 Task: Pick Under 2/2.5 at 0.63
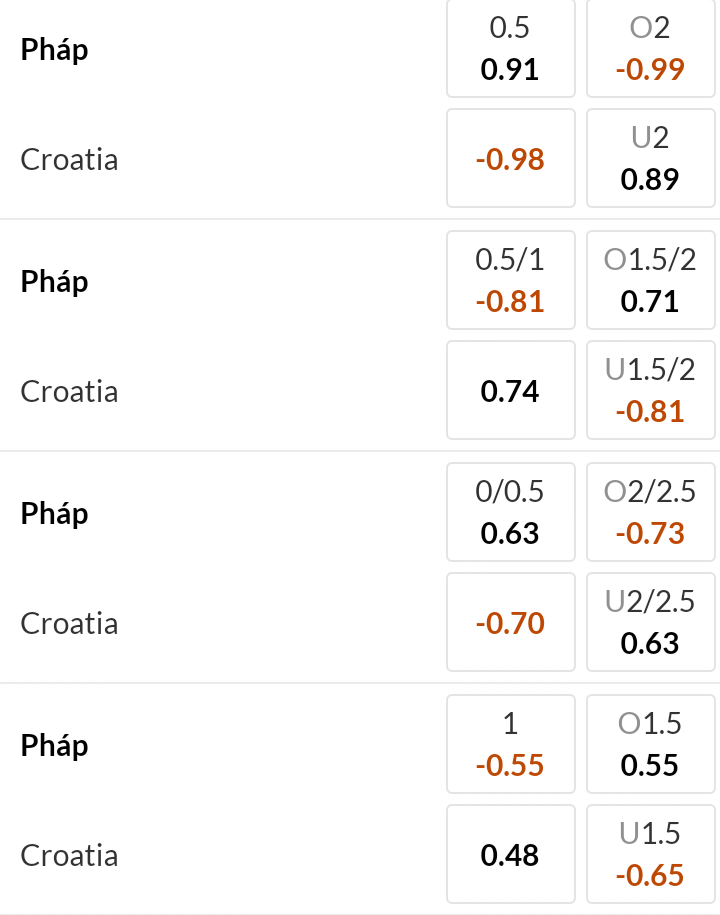coord(650,623)
